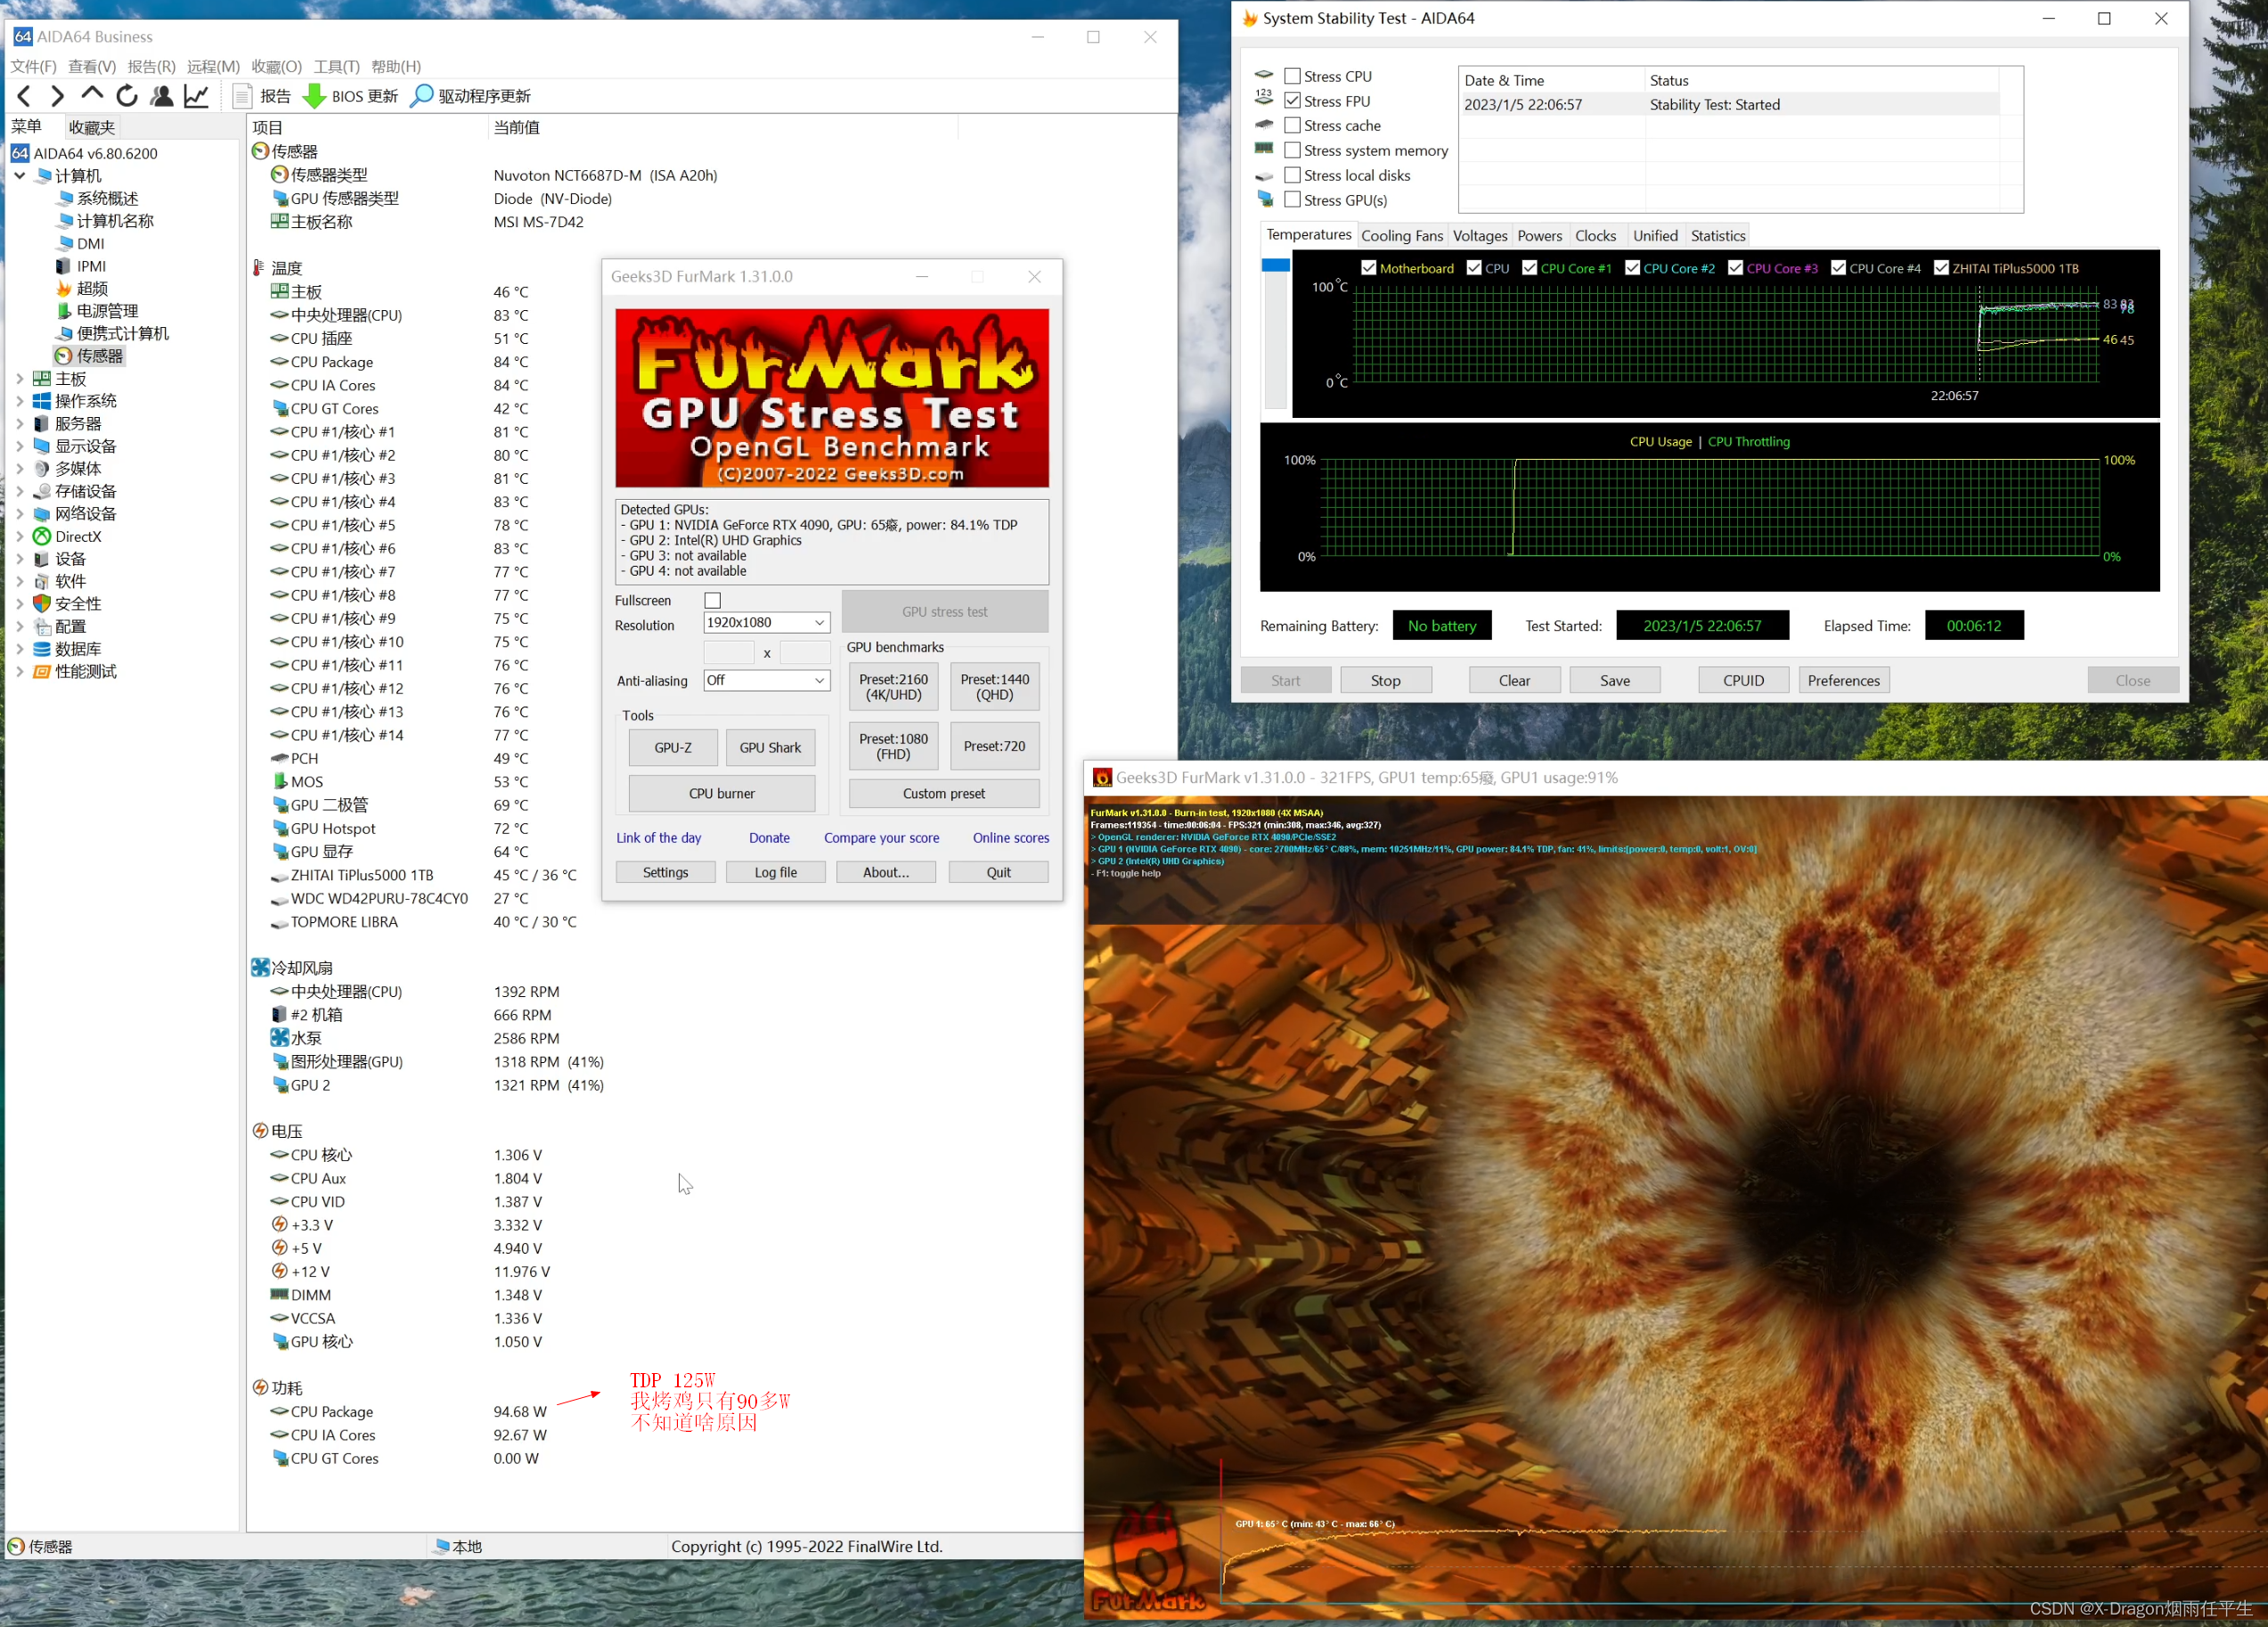The height and width of the screenshot is (1627, 2268).
Task: Click the Preset:1080 (FHD) button
Action: (x=893, y=745)
